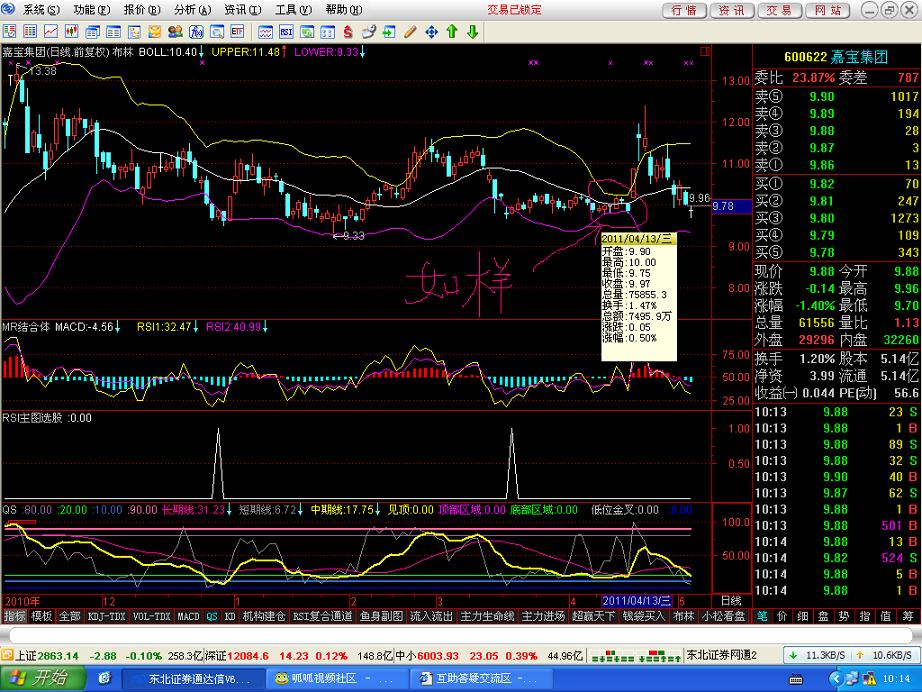
Task: Select the VOL-TDX indicator tab
Action: click(151, 616)
